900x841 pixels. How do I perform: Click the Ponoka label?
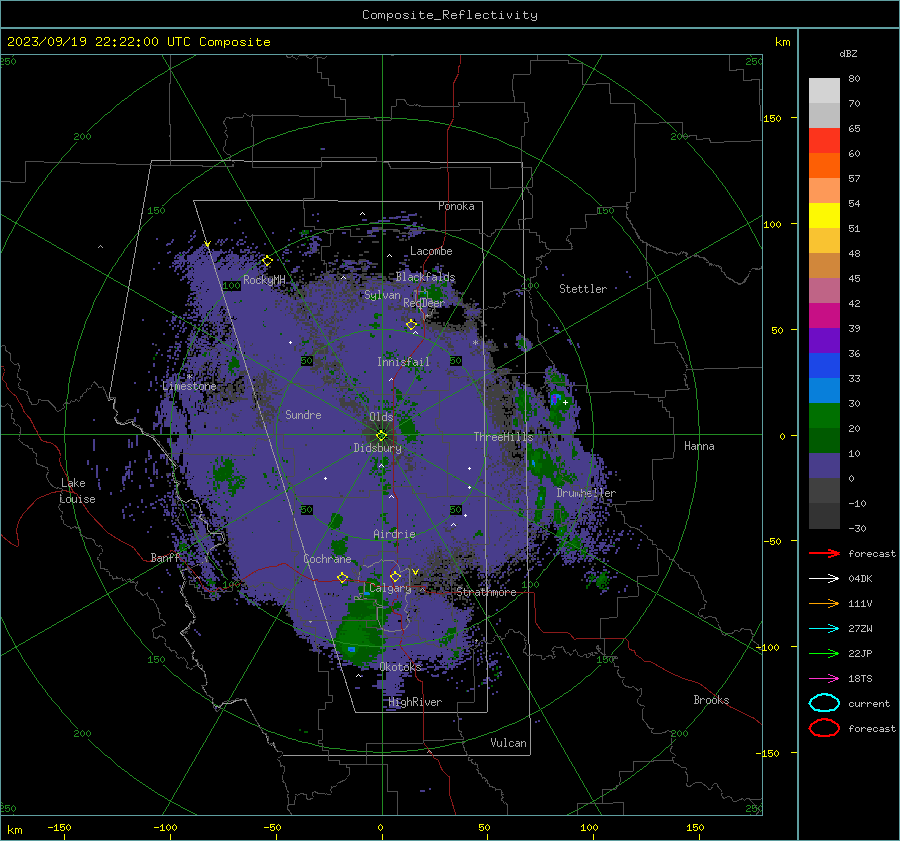pyautogui.click(x=456, y=206)
